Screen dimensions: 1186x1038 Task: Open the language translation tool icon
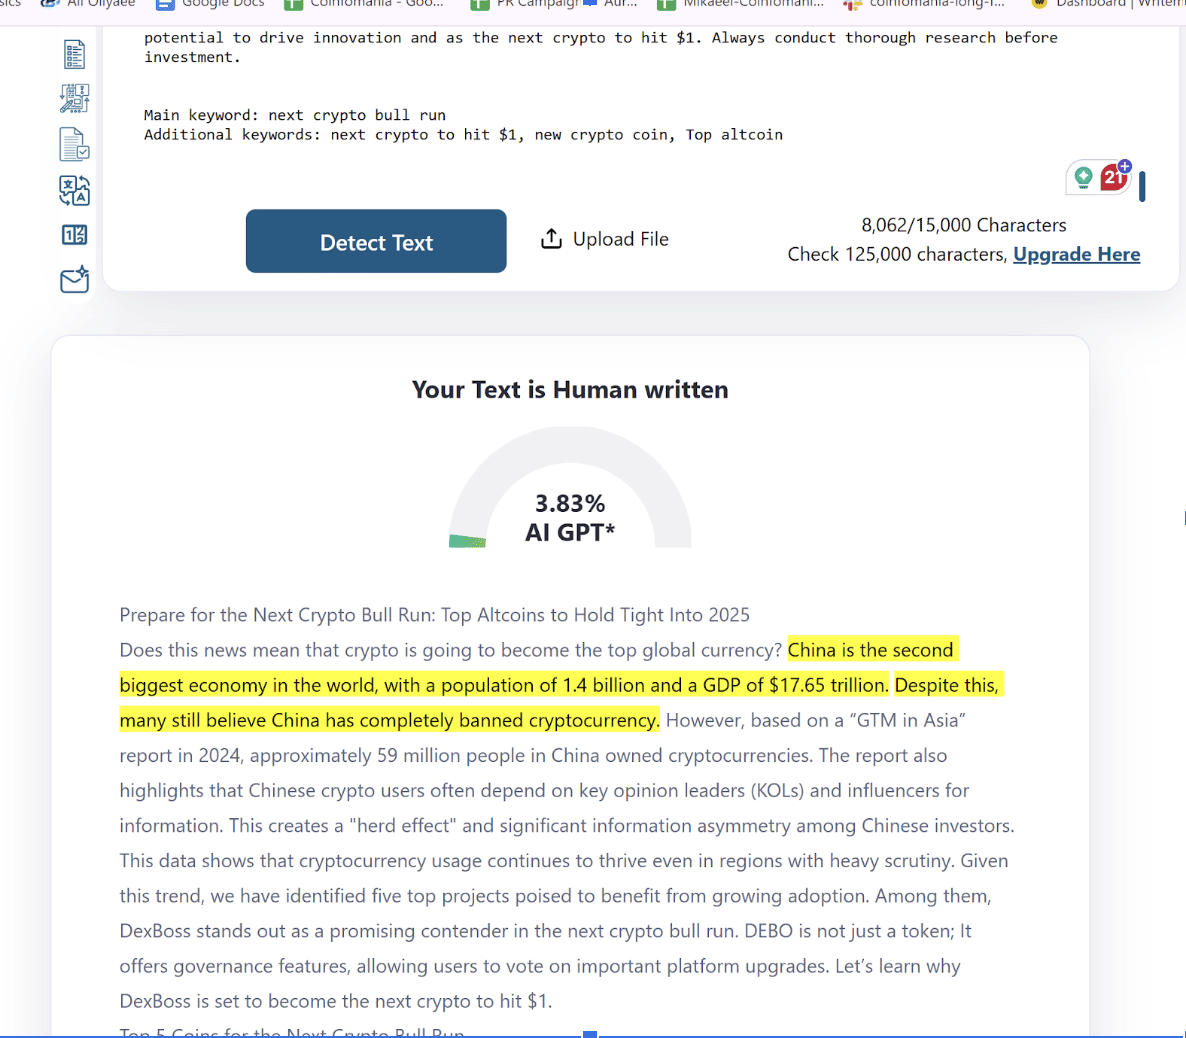point(74,190)
